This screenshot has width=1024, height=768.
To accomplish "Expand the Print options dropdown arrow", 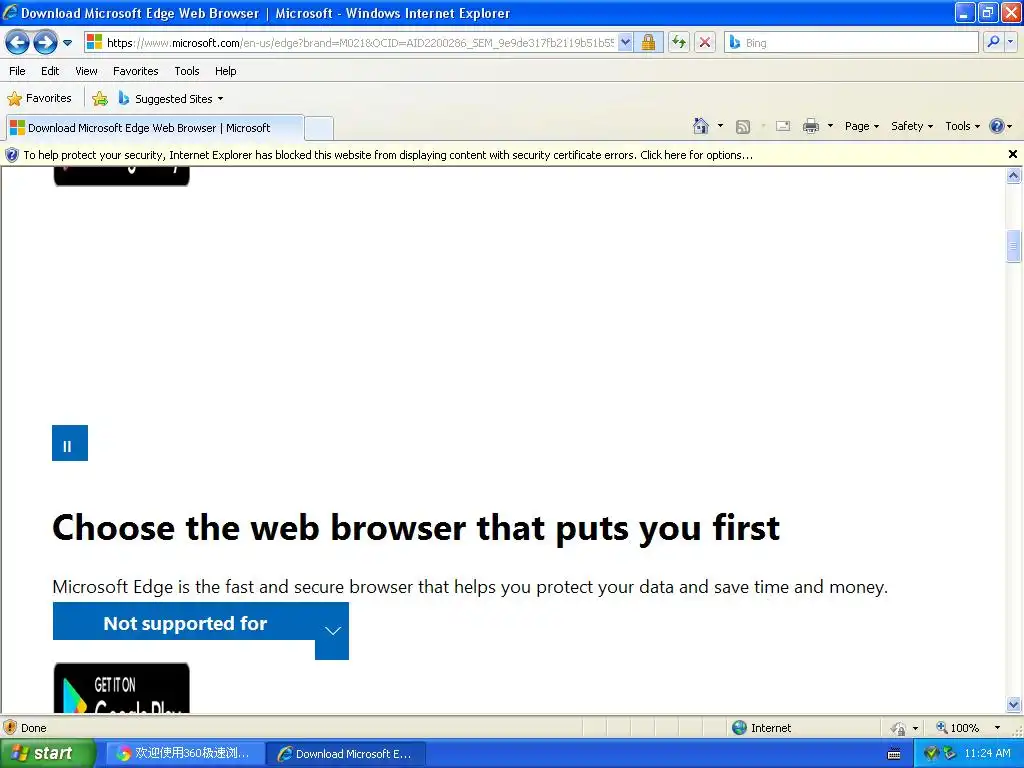I will point(830,126).
